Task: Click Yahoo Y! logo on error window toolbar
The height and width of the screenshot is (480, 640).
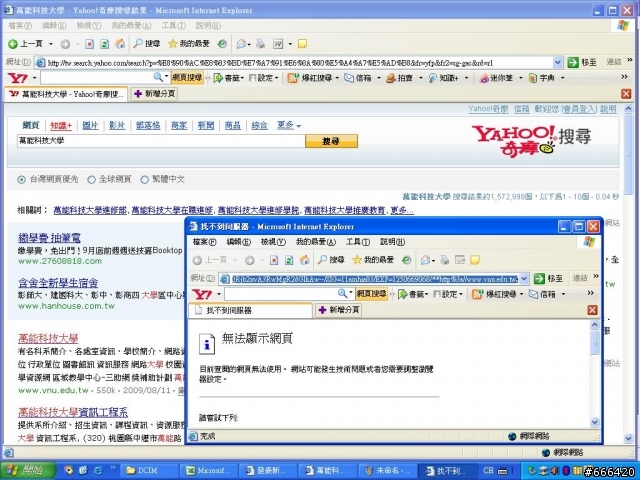Action: point(202,294)
